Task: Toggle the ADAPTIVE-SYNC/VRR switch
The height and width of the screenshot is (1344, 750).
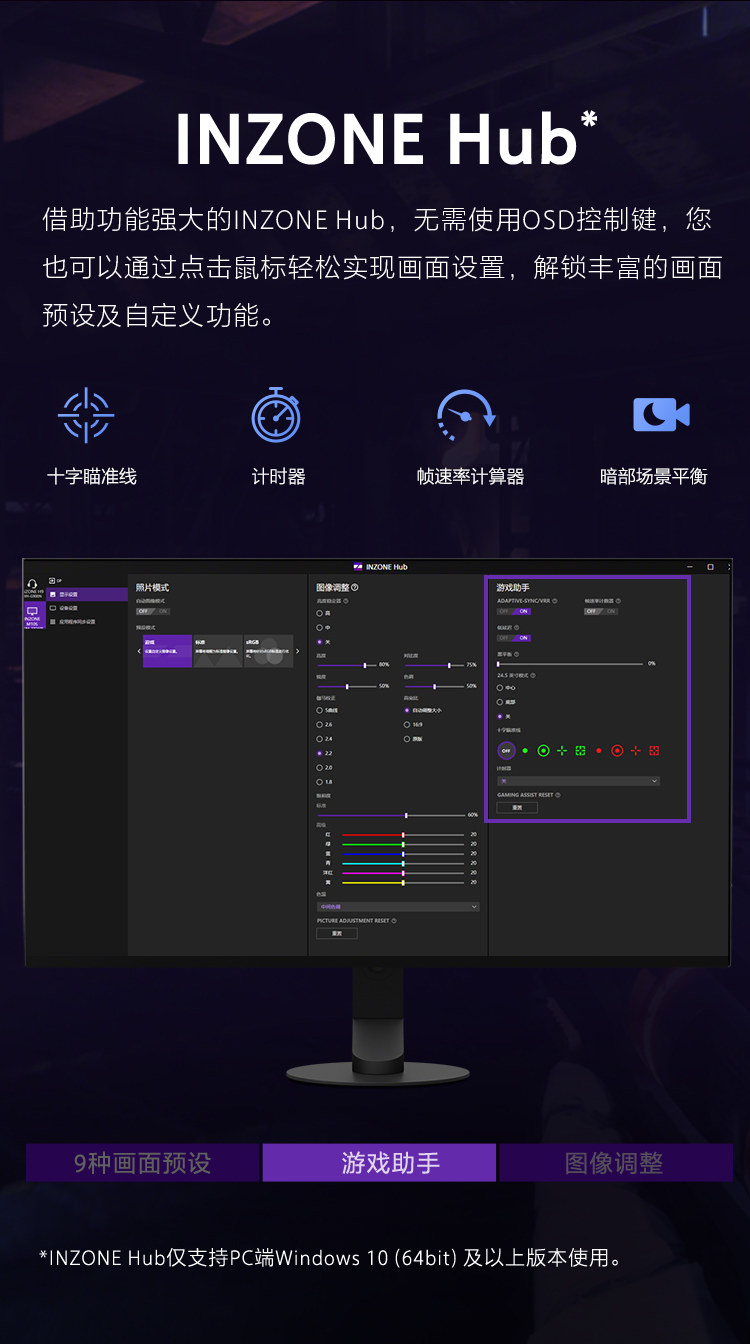Action: click(514, 611)
